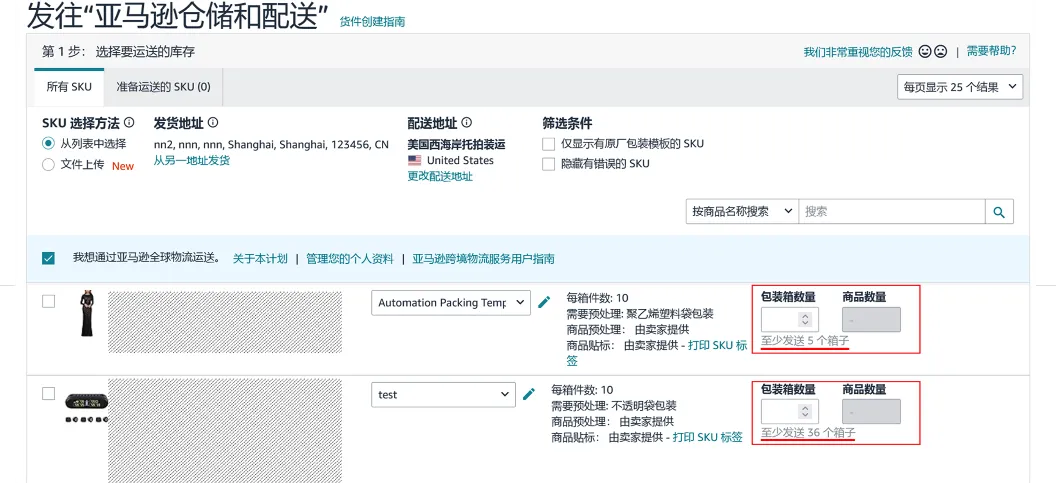This screenshot has width=1056, height=483.
Task: Open the 管理您的个人资料 link
Action: click(350, 259)
